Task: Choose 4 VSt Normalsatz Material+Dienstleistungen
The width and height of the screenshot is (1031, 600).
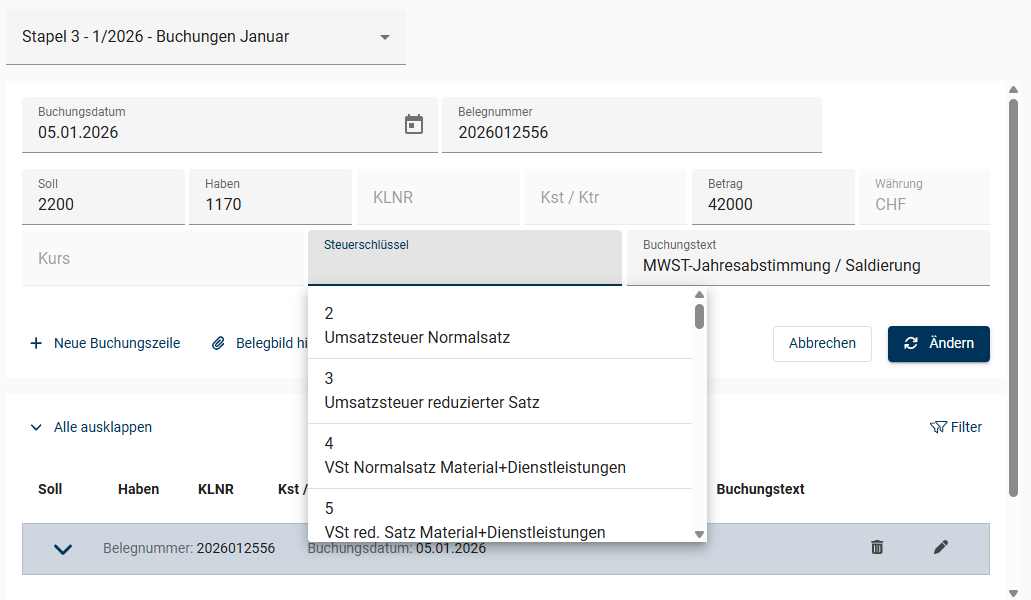Action: click(x=500, y=456)
